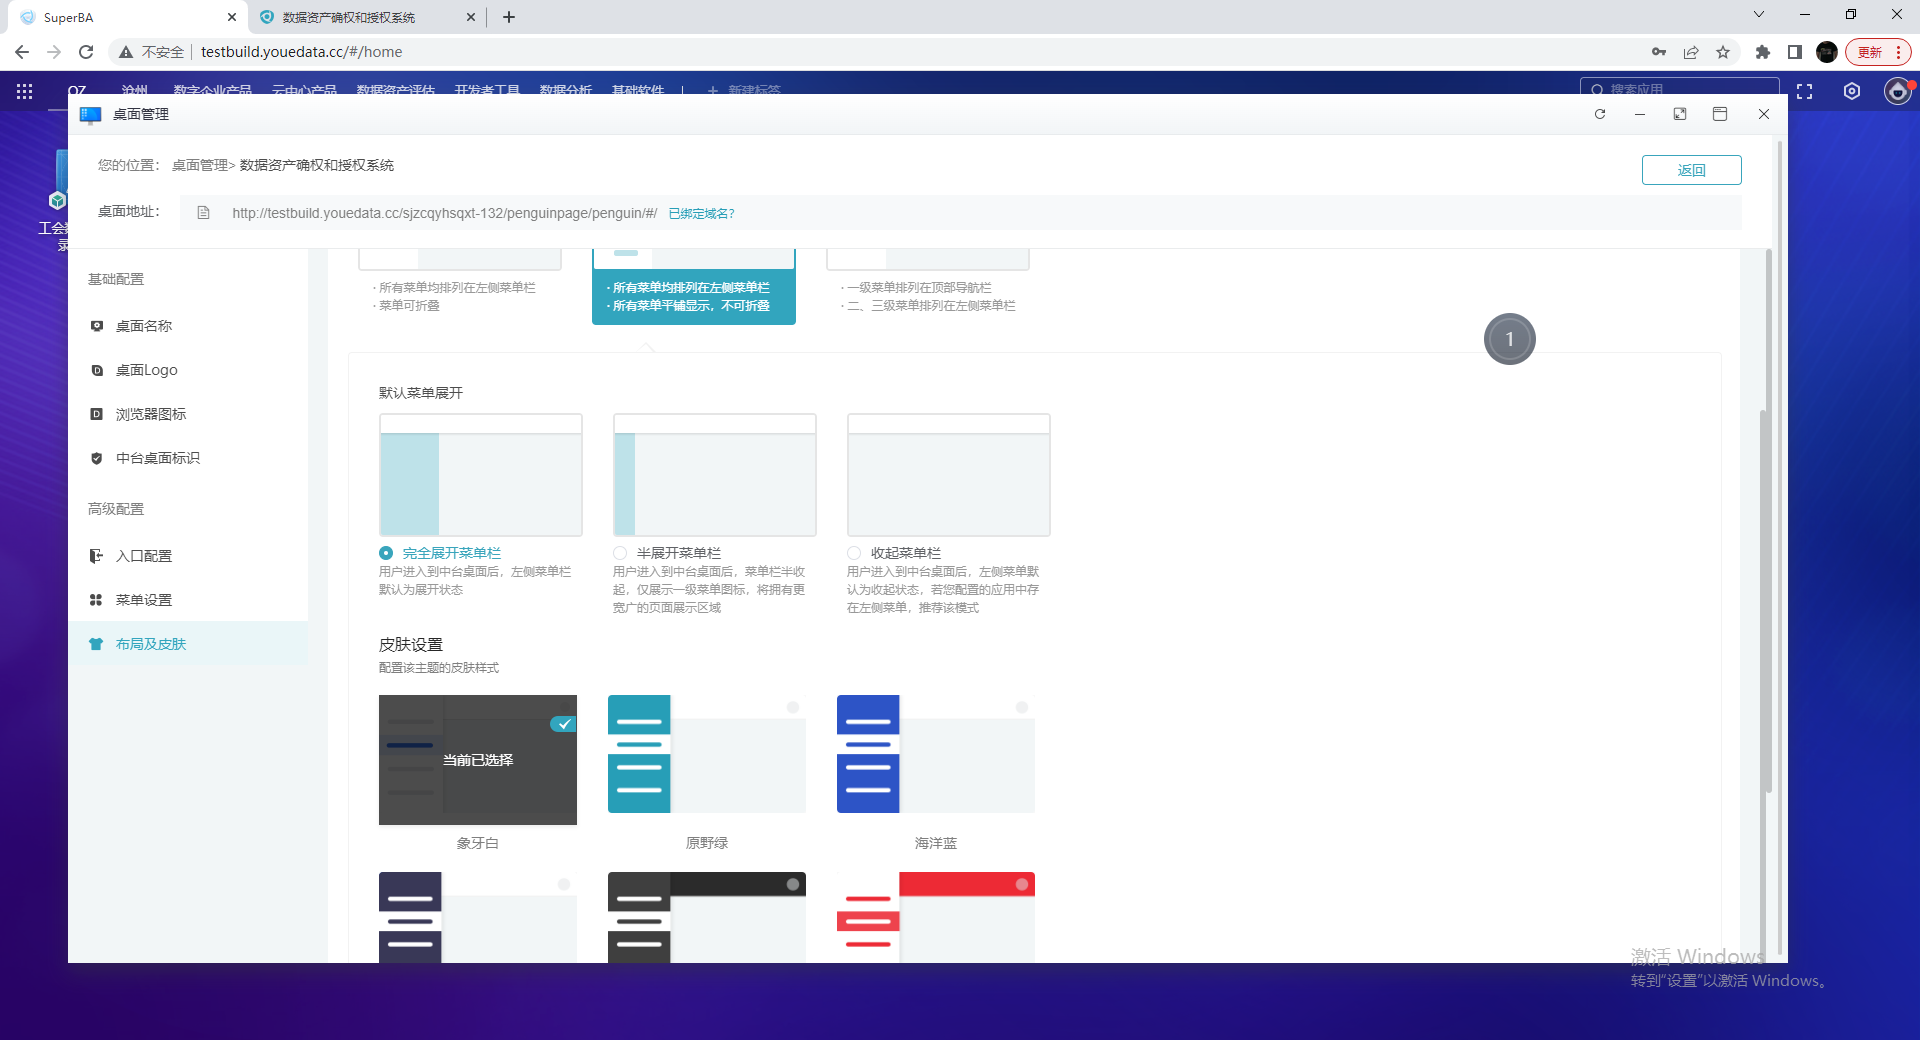Viewport: 1920px width, 1040px height.
Task: Switch to the SuperBA browser tab
Action: pyautogui.click(x=128, y=17)
